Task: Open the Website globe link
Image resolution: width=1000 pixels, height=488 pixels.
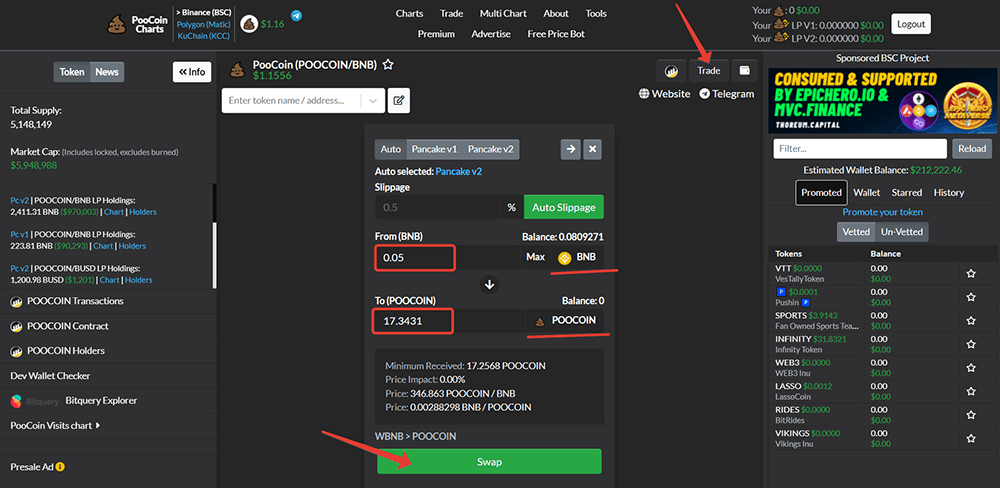Action: [x=665, y=94]
